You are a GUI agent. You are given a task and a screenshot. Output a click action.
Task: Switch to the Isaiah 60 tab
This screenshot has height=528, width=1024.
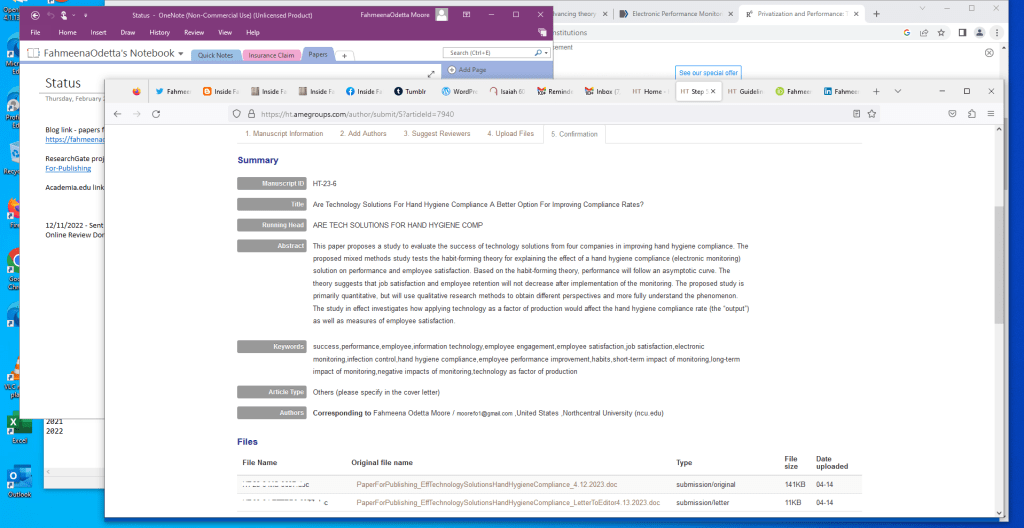pos(507,91)
